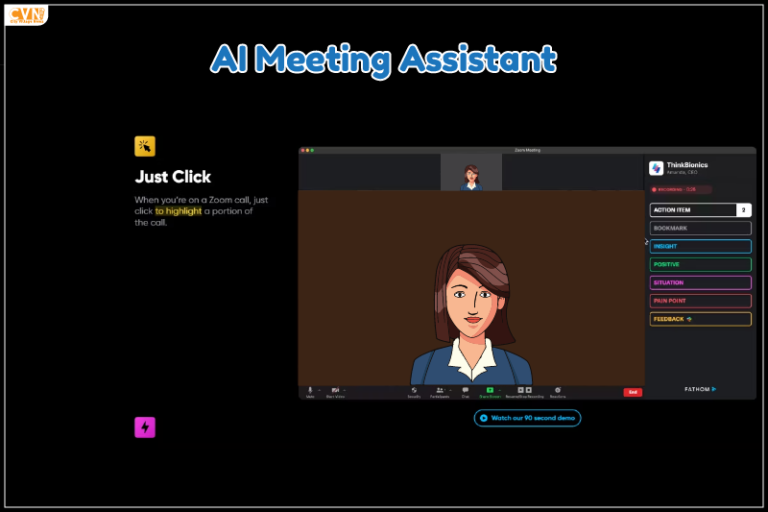Open the Zoom Chat icon
This screenshot has height=512, width=768.
(465, 390)
